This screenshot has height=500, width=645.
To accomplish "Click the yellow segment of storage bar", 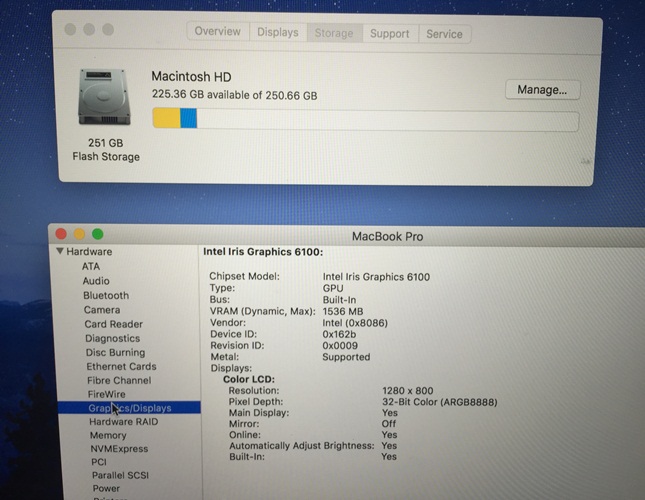I will click(167, 118).
